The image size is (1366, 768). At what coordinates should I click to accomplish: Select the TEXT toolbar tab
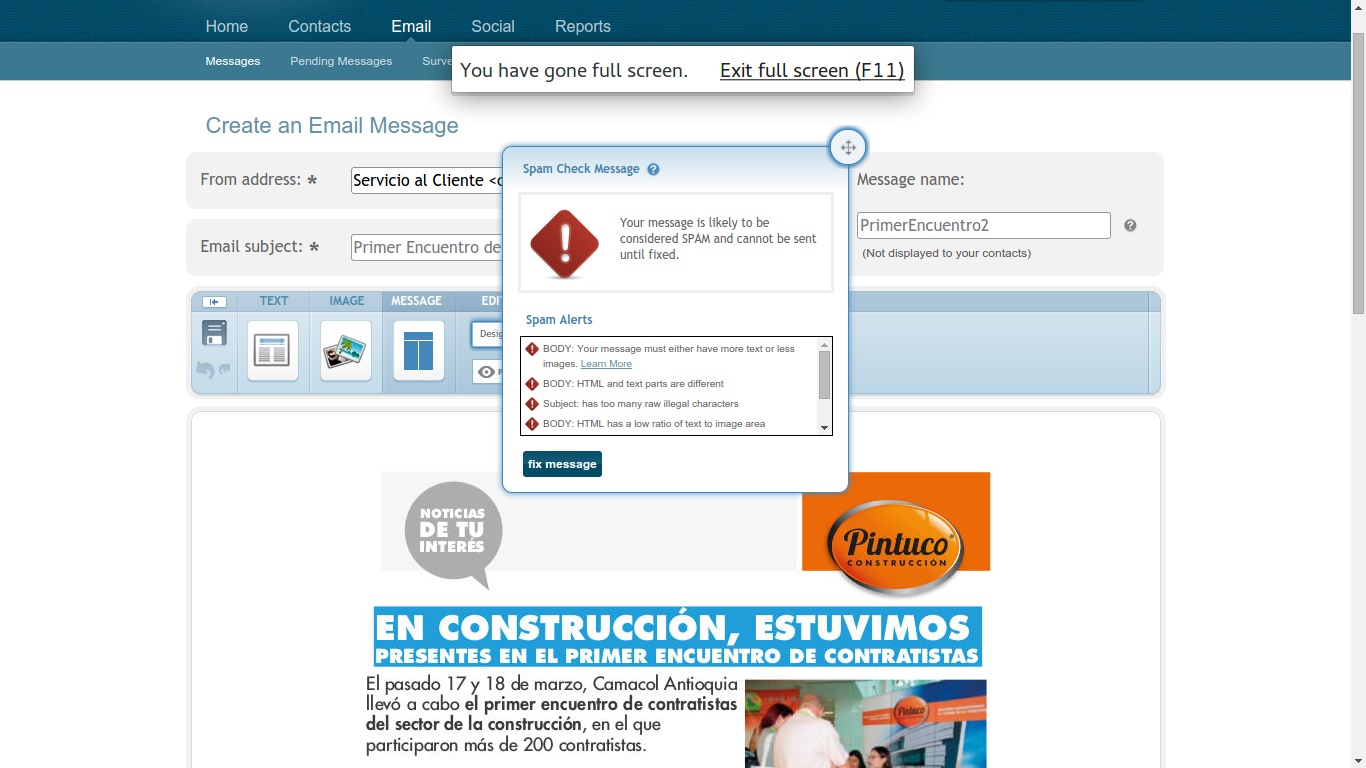(274, 301)
